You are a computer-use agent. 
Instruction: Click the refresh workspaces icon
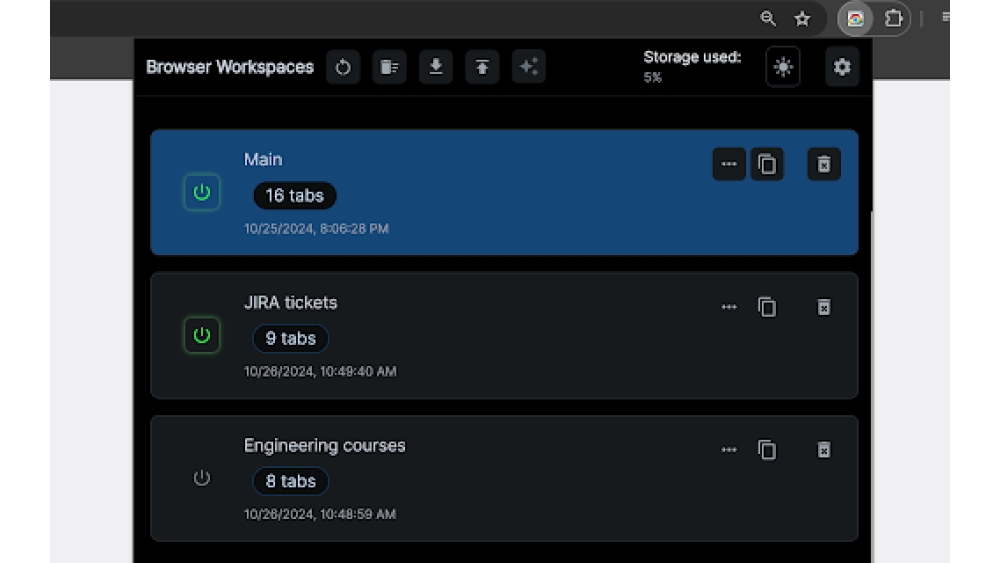[x=343, y=67]
